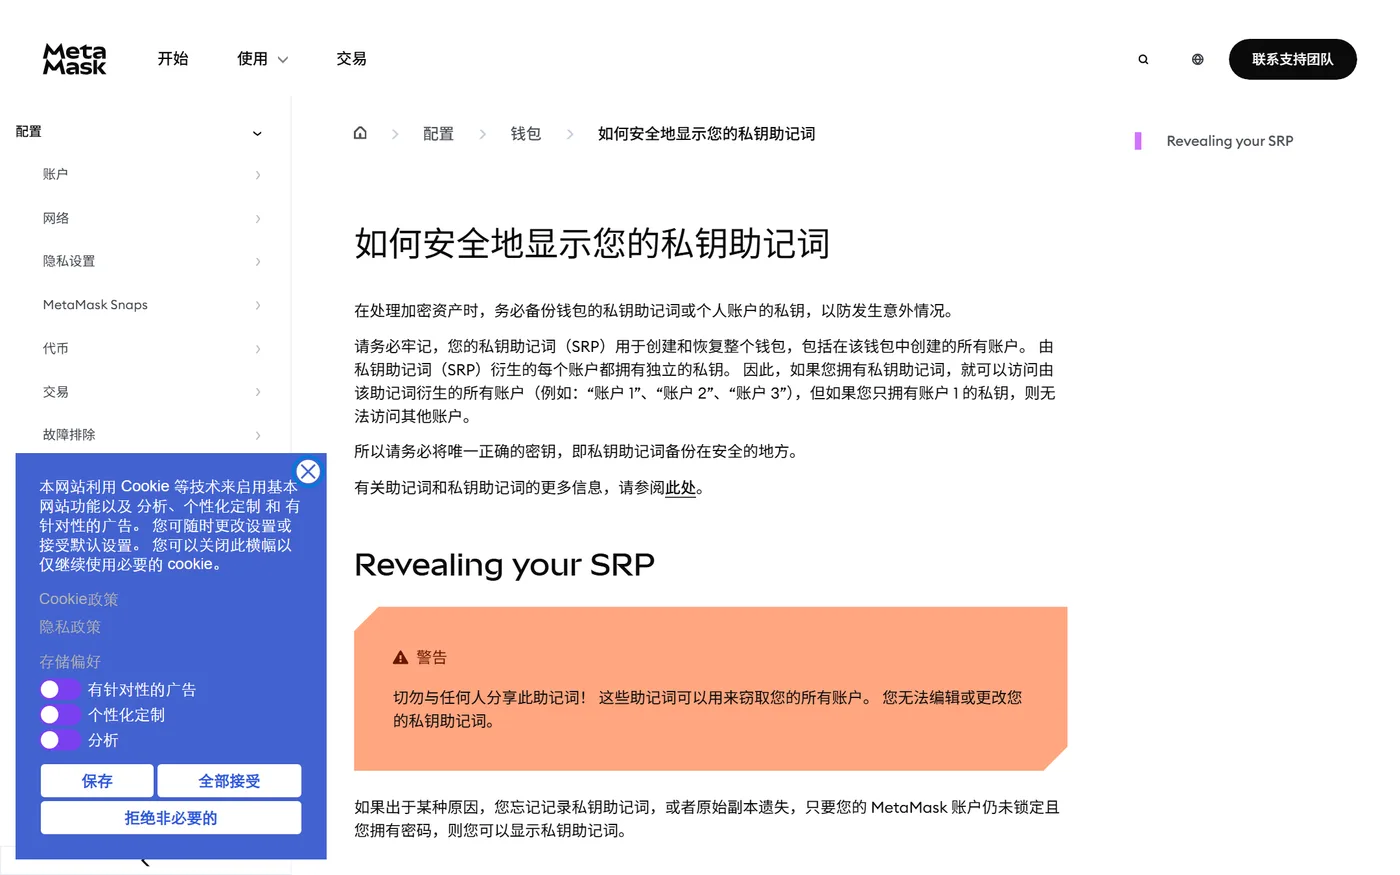Viewport: 1400px width, 875px height.
Task: Open the 开始 navigation menu item
Action: click(173, 59)
